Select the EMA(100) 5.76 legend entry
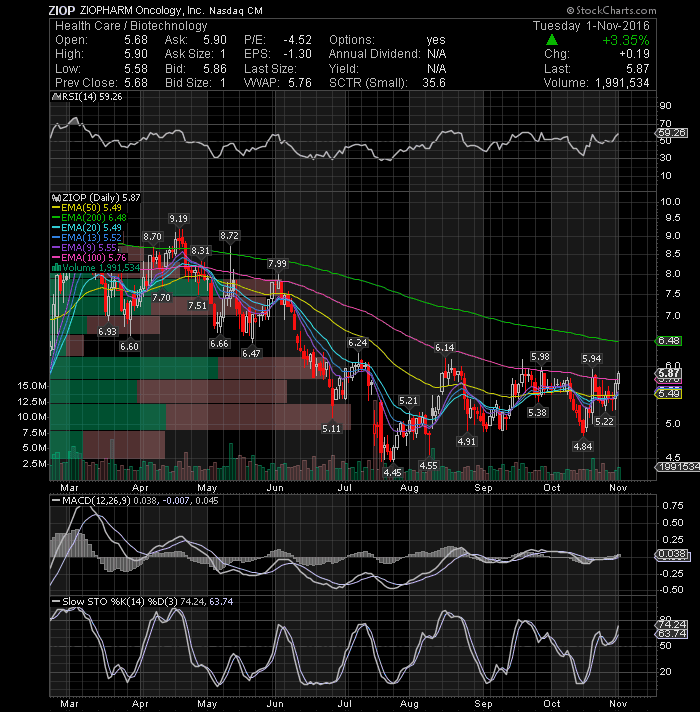 tap(89, 258)
